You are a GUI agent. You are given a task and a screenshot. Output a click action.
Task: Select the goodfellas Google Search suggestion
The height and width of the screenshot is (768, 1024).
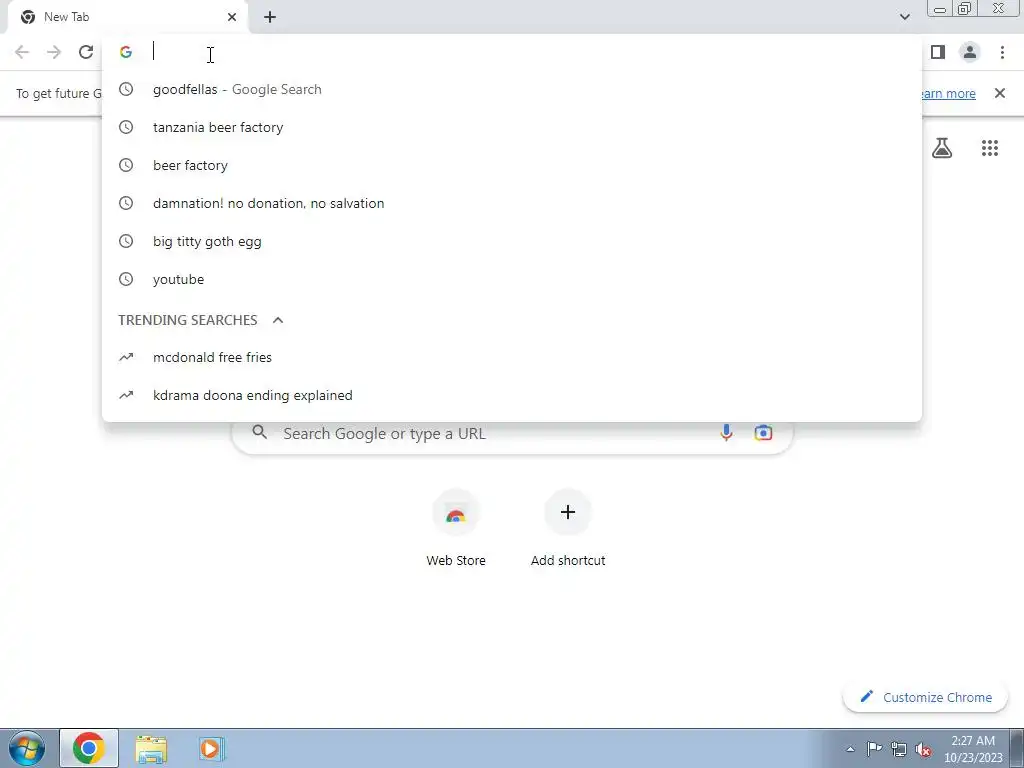click(x=512, y=89)
